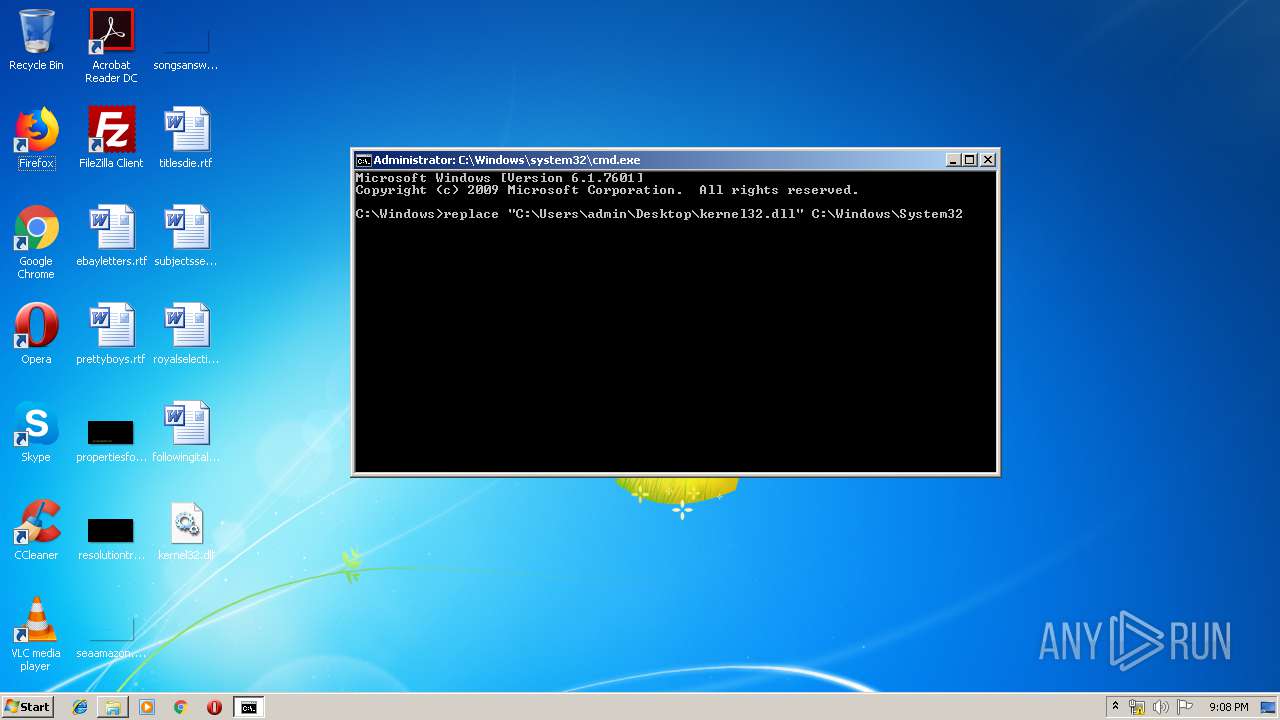Image resolution: width=1280 pixels, height=720 pixels.
Task: Select the seaamazon... desktop file
Action: (x=111, y=636)
